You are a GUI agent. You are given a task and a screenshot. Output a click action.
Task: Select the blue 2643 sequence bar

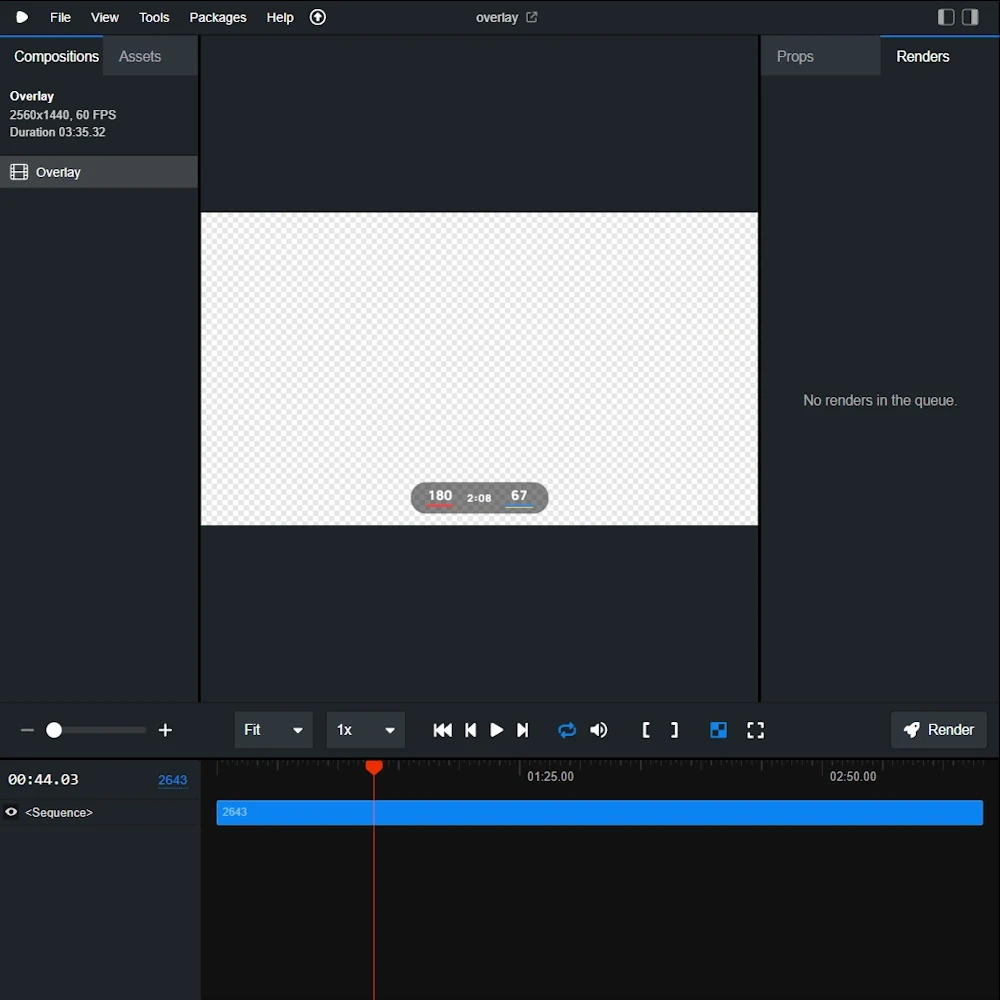599,812
